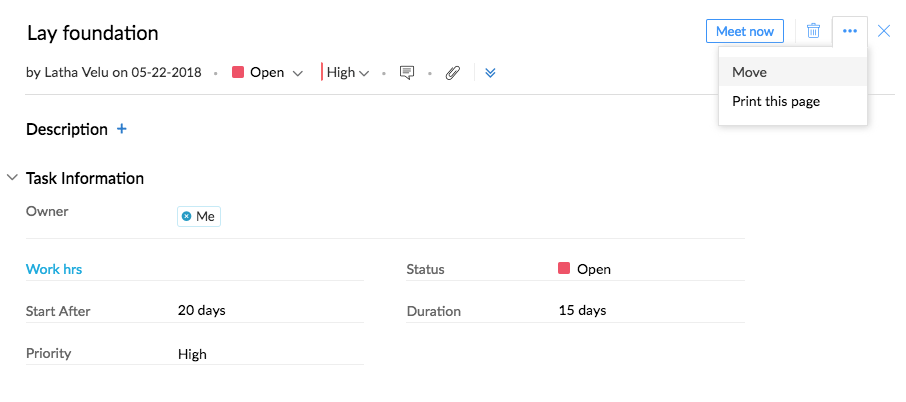The width and height of the screenshot is (906, 402).
Task: Edit the Duration 15 days value
Action: 582,310
